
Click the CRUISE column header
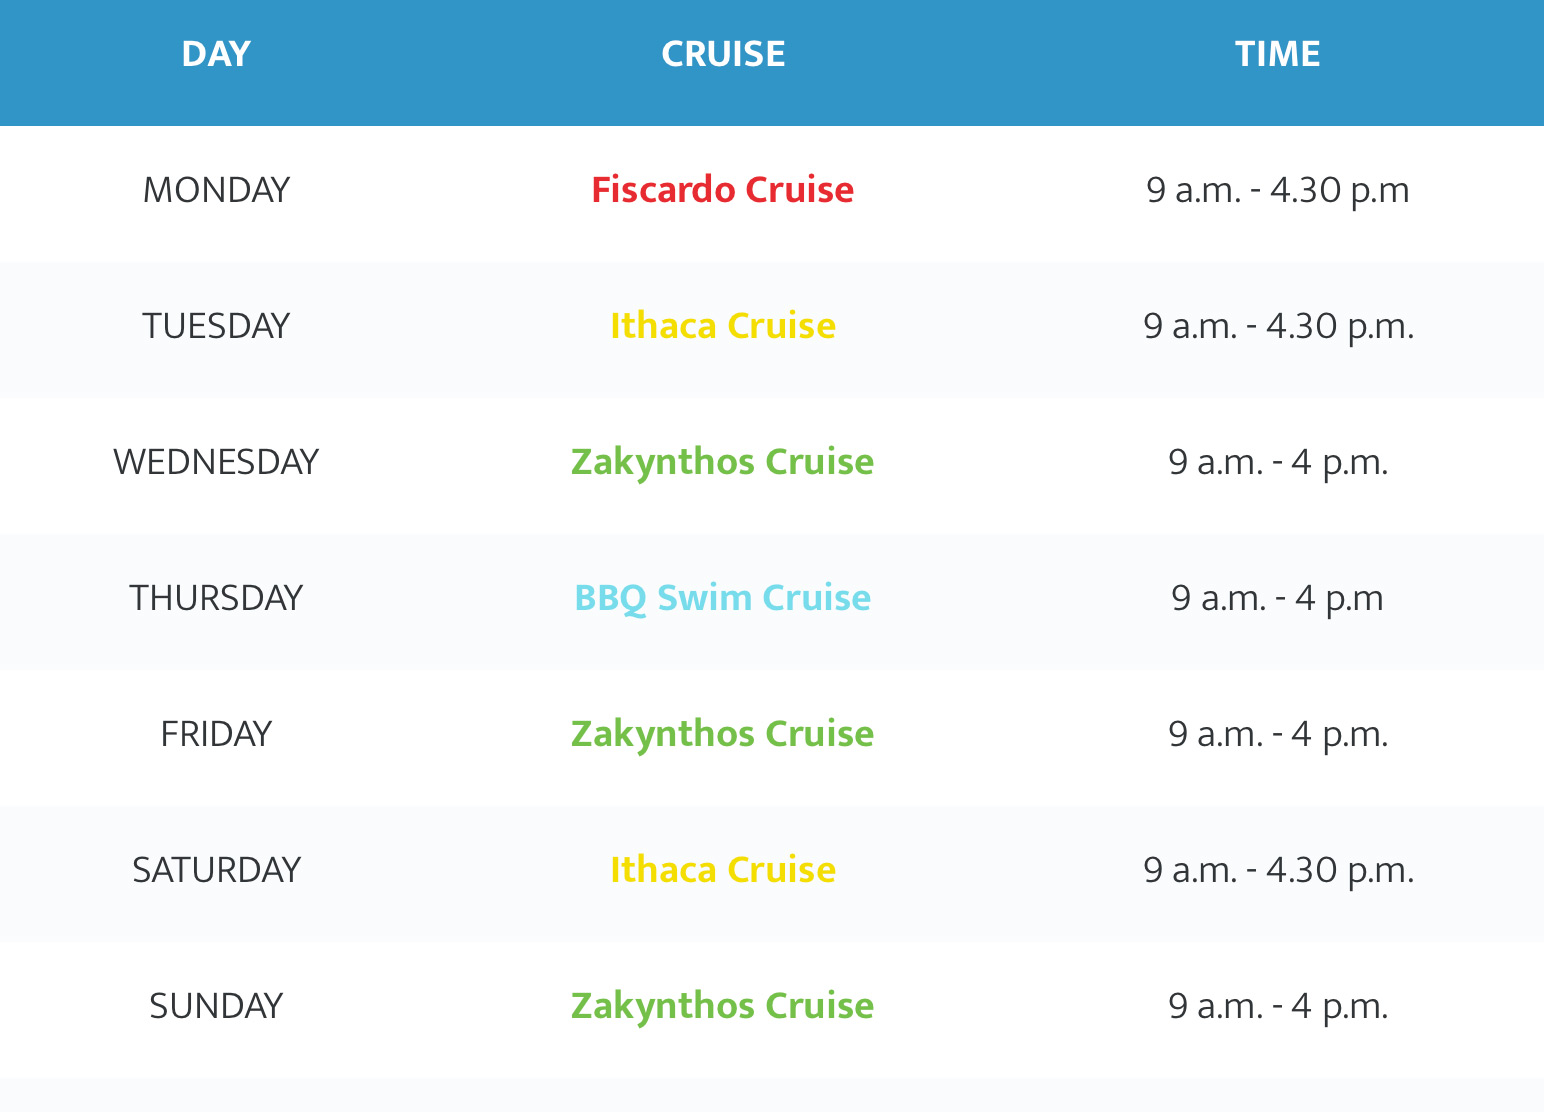(x=723, y=54)
